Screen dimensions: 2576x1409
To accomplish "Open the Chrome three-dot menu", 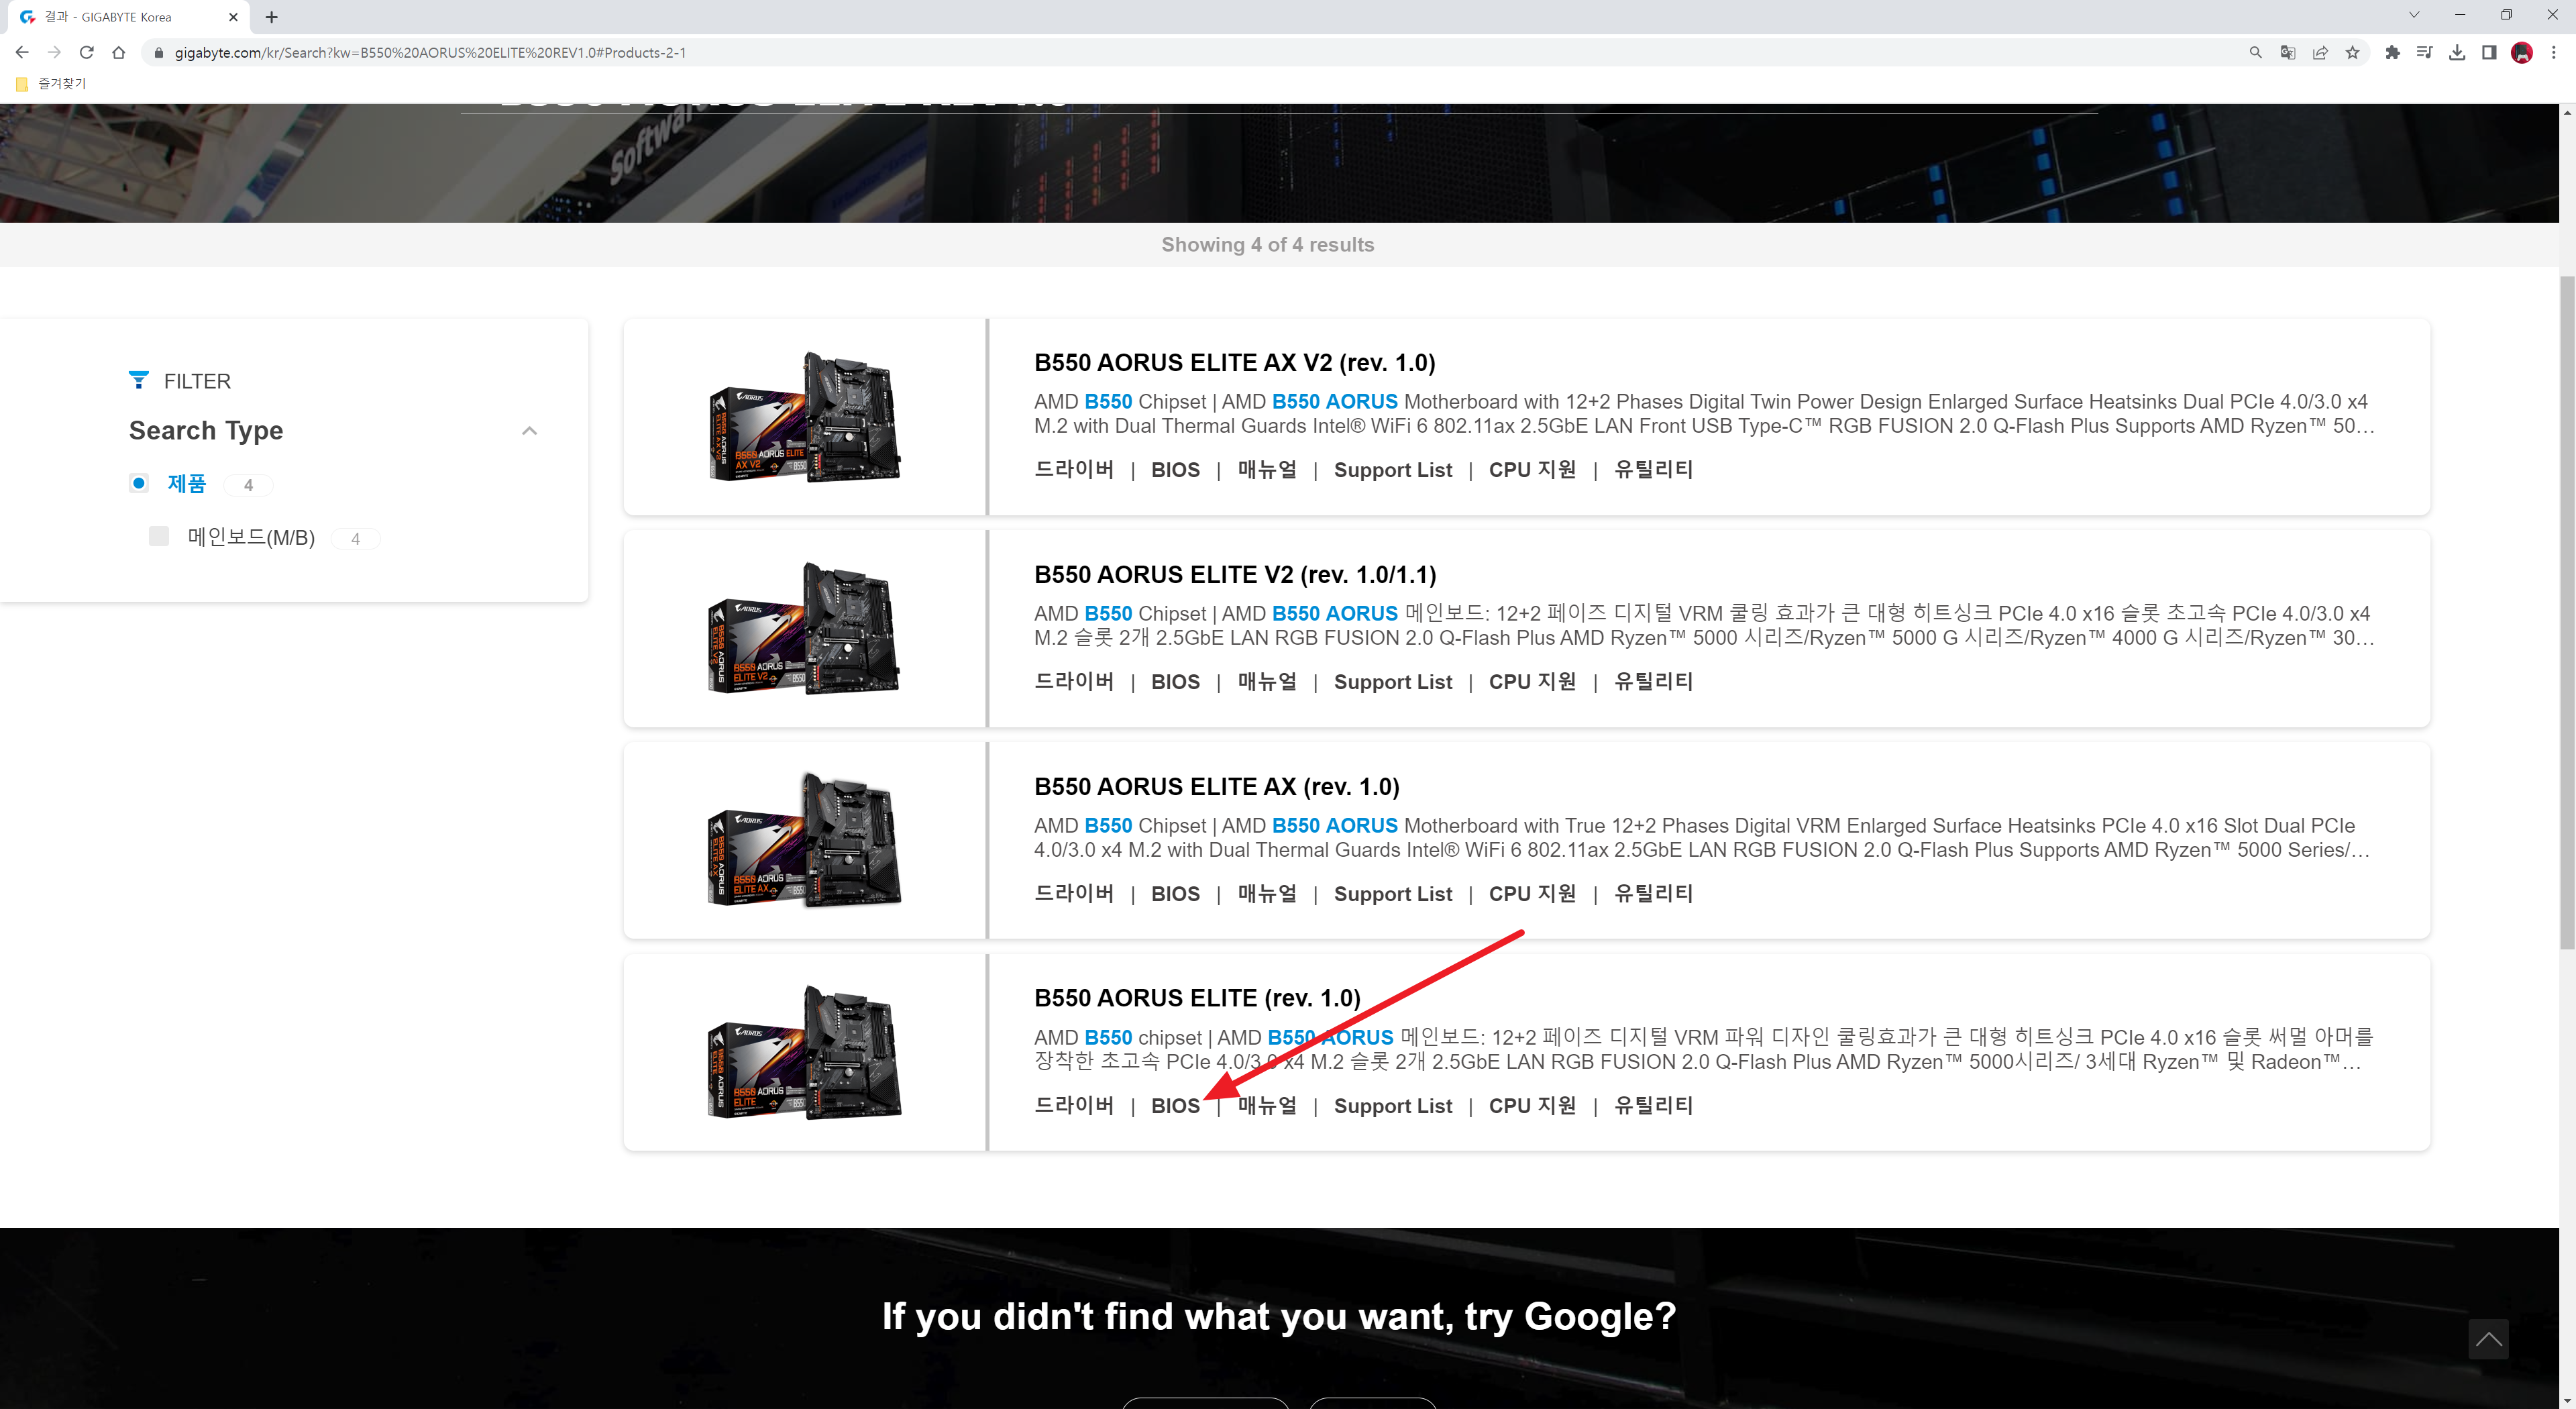I will pyautogui.click(x=2553, y=53).
